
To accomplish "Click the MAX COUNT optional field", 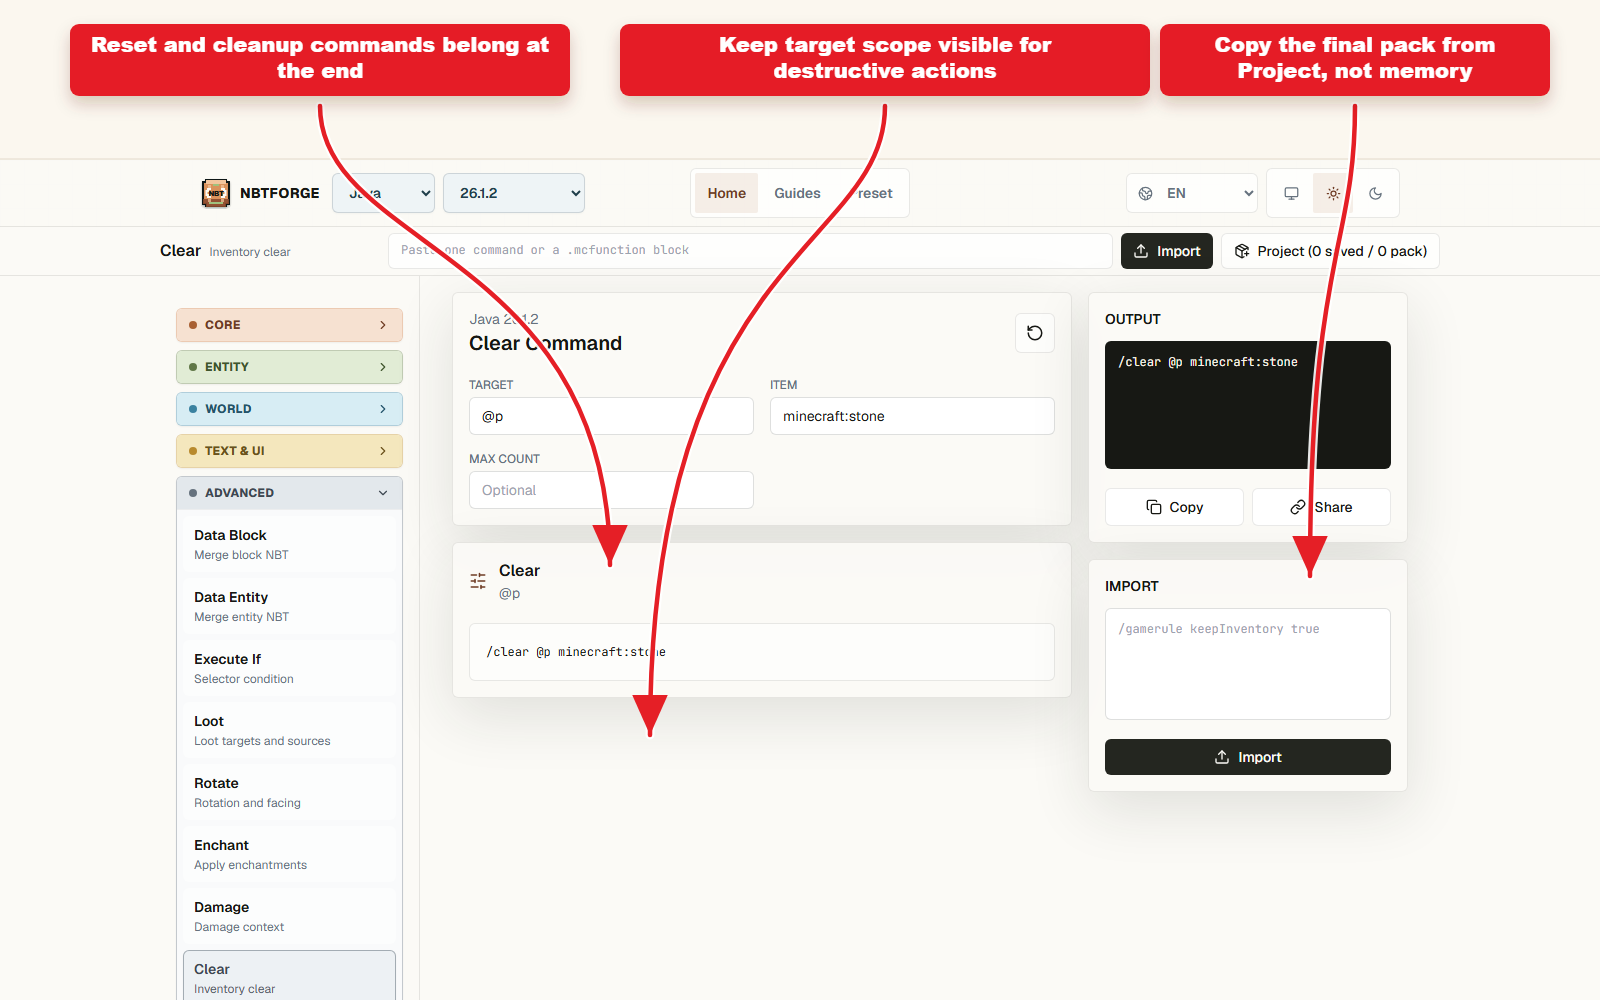I will [x=611, y=490].
